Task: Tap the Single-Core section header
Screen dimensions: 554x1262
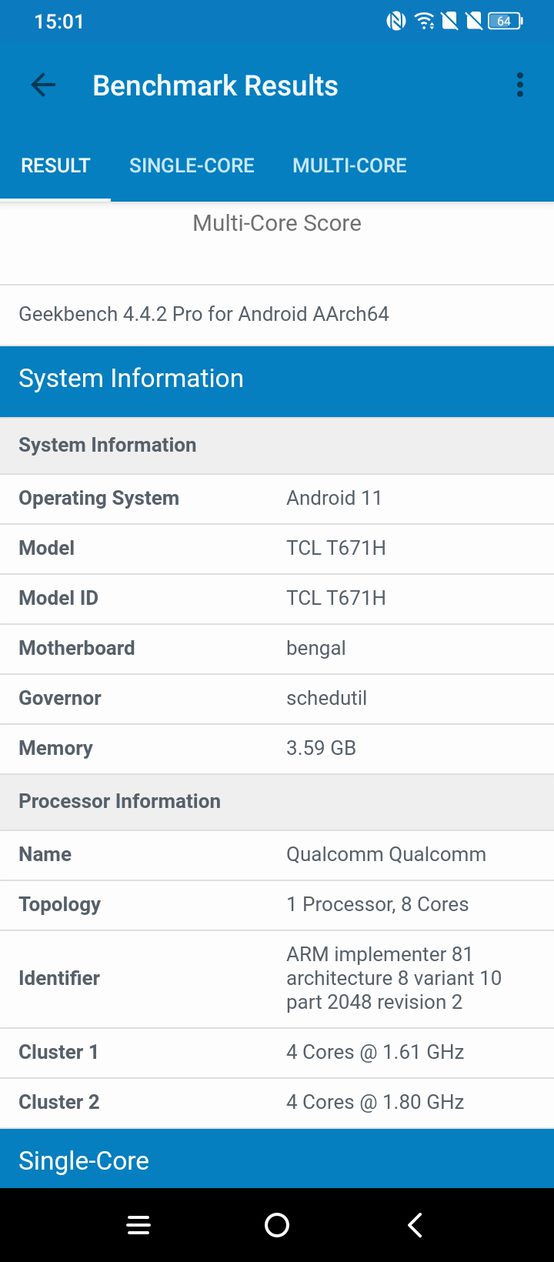Action: coord(277,1160)
